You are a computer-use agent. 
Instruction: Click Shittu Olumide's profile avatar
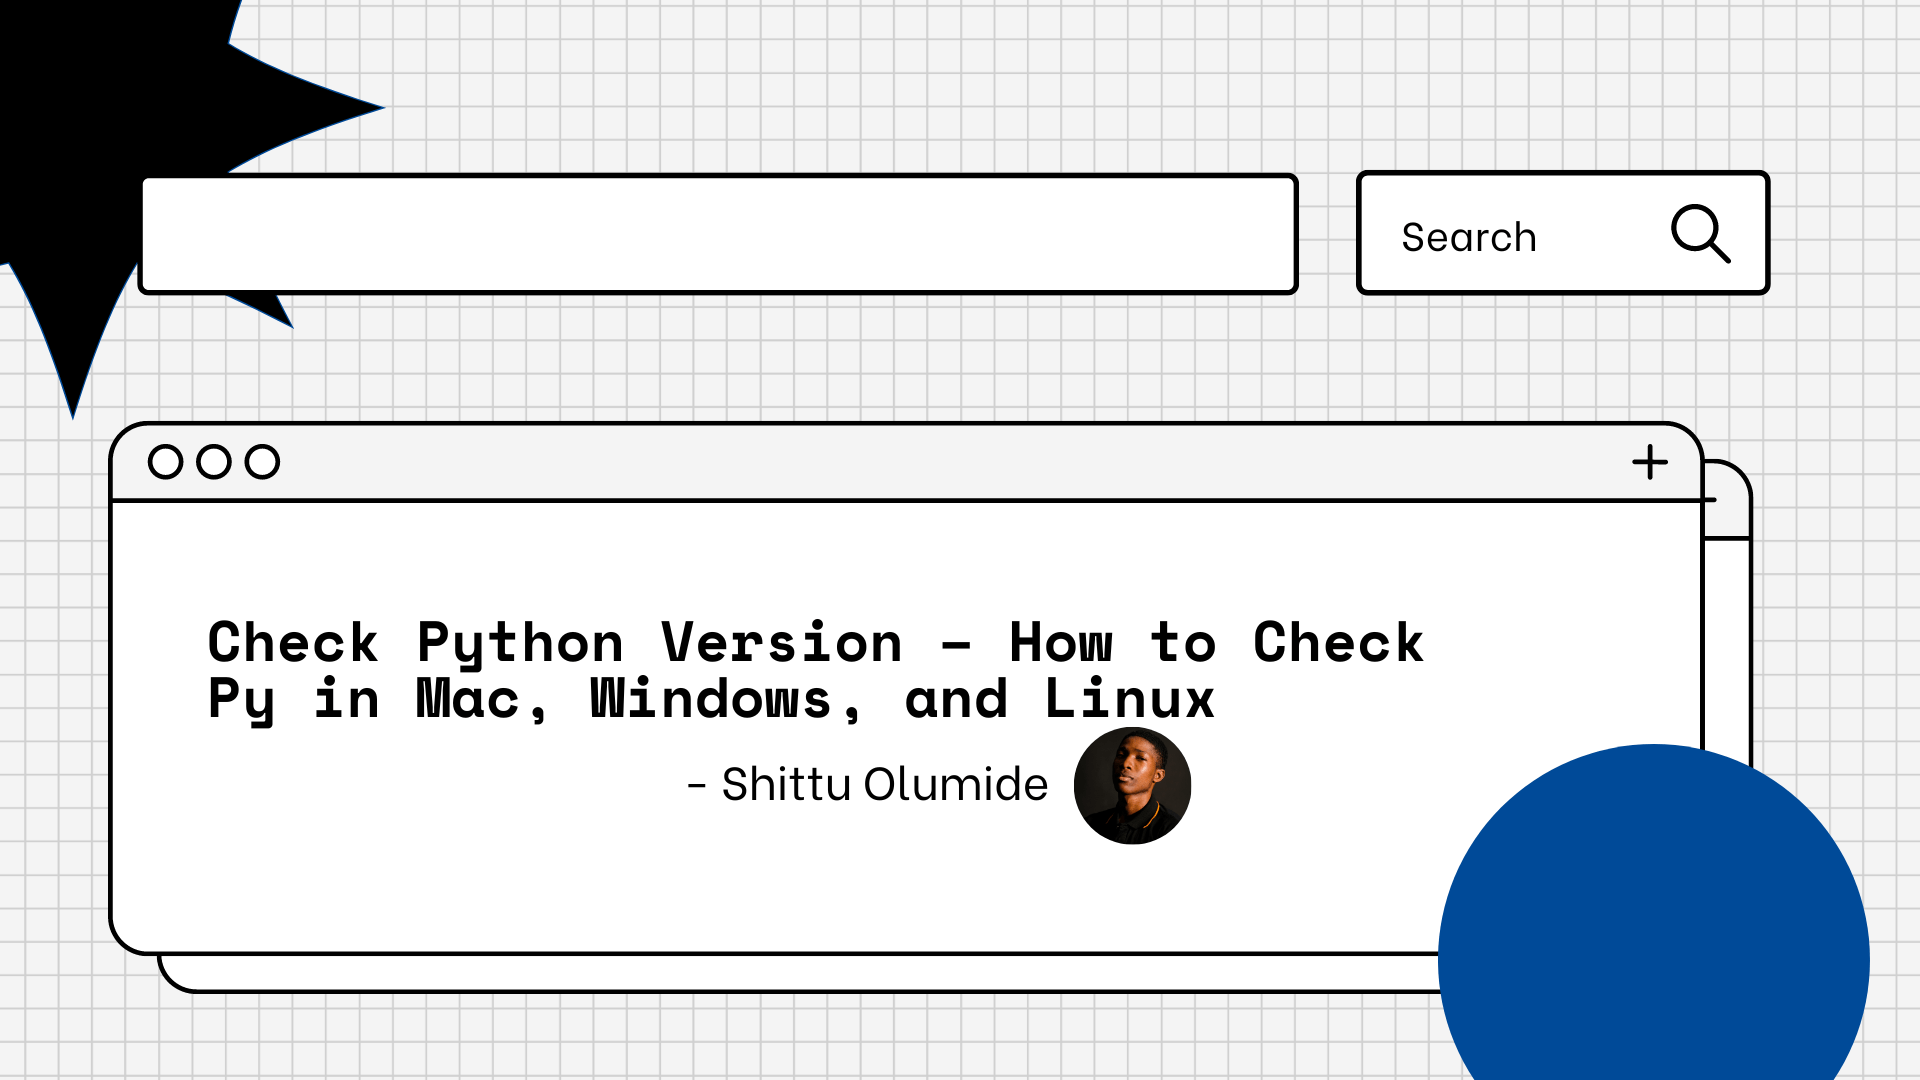click(x=1133, y=787)
